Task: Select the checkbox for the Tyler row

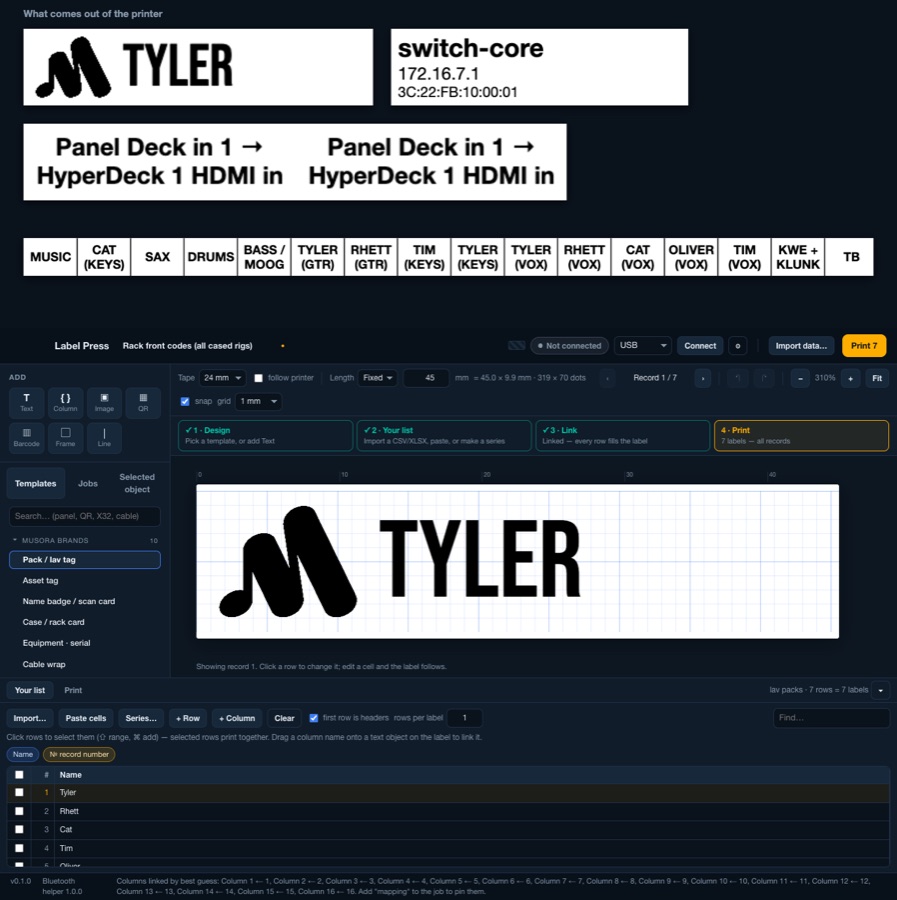Action: 19,793
